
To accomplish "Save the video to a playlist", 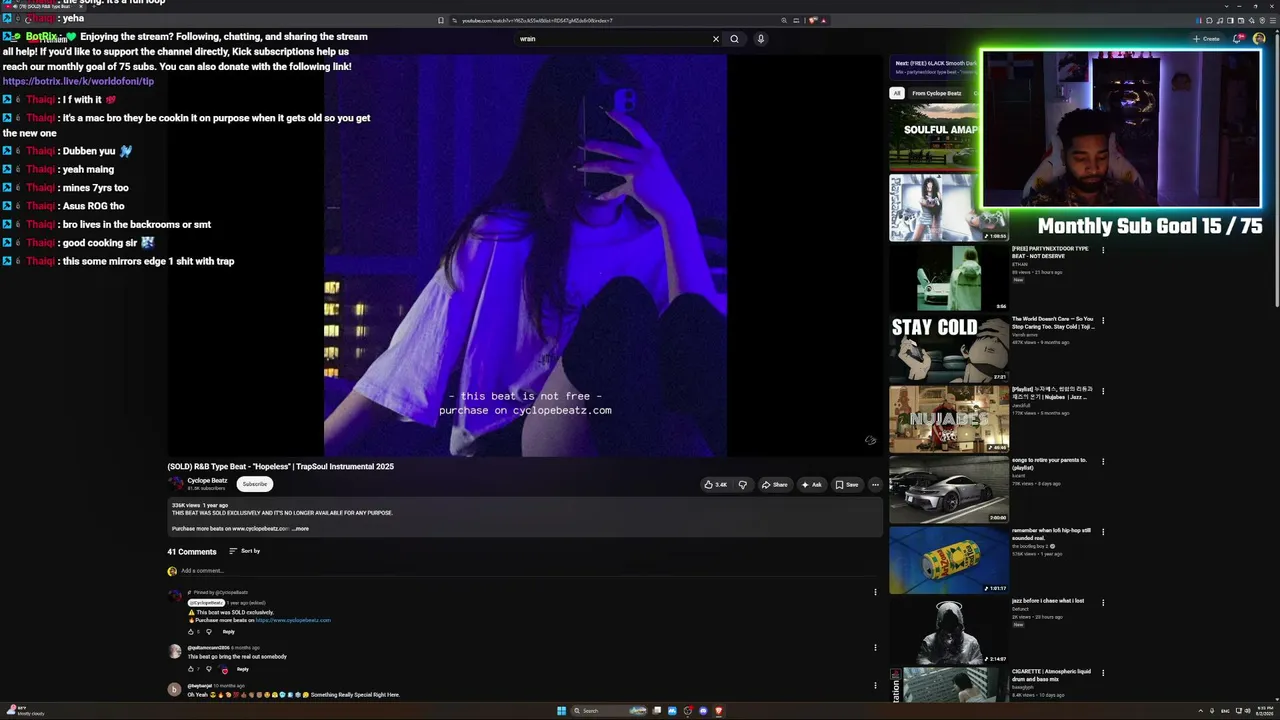I will [847, 485].
